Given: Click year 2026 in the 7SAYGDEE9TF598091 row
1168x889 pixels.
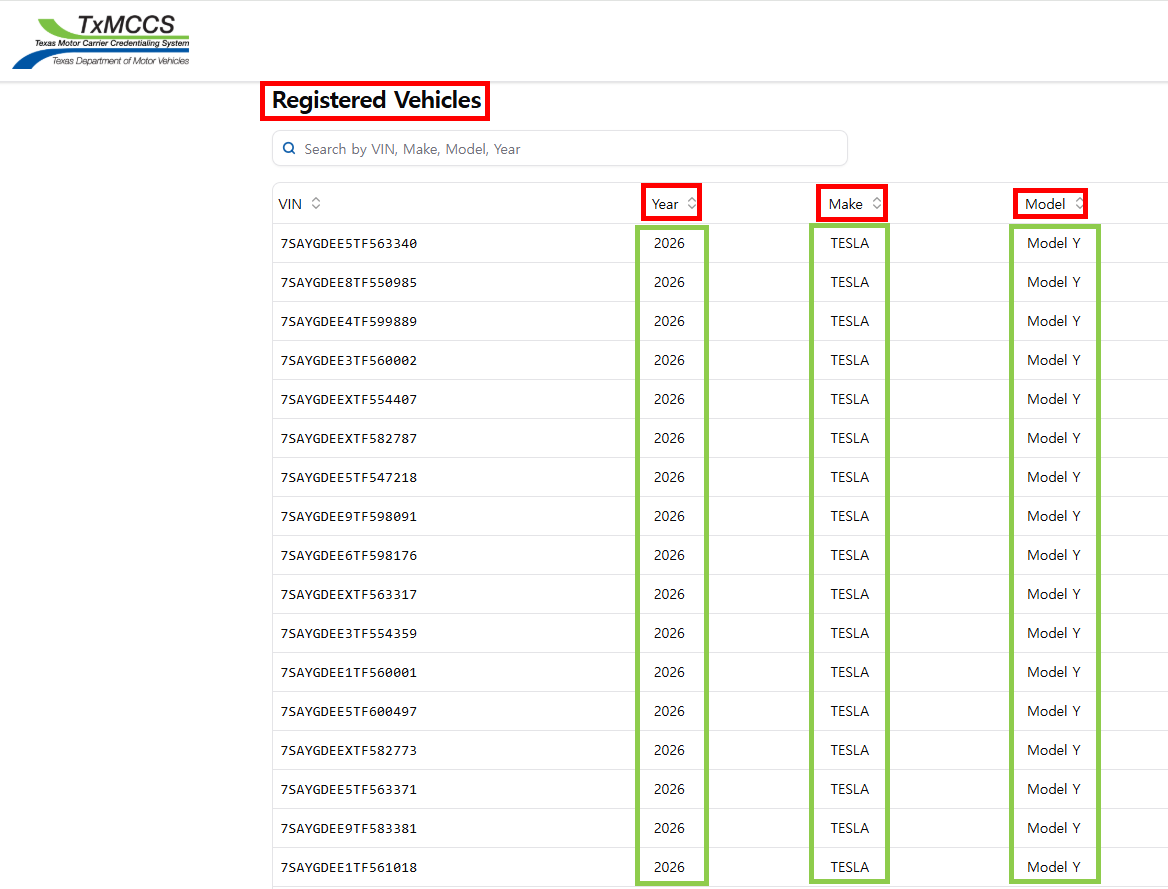Looking at the screenshot, I should point(669,516).
